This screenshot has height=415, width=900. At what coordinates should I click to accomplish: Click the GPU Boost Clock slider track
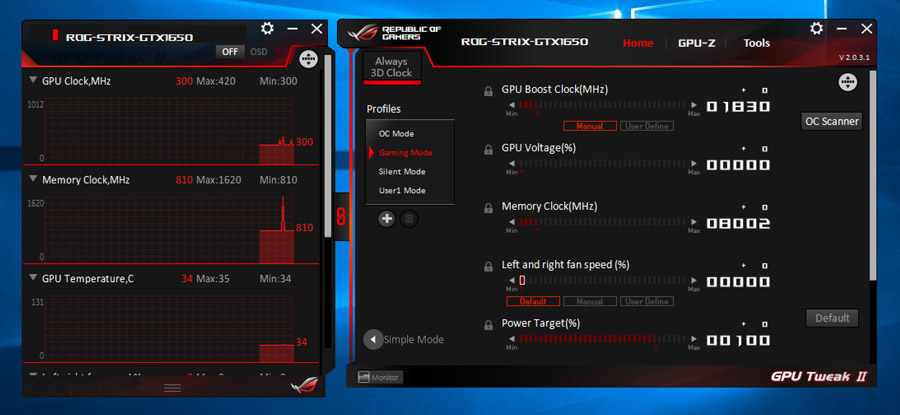[x=602, y=105]
